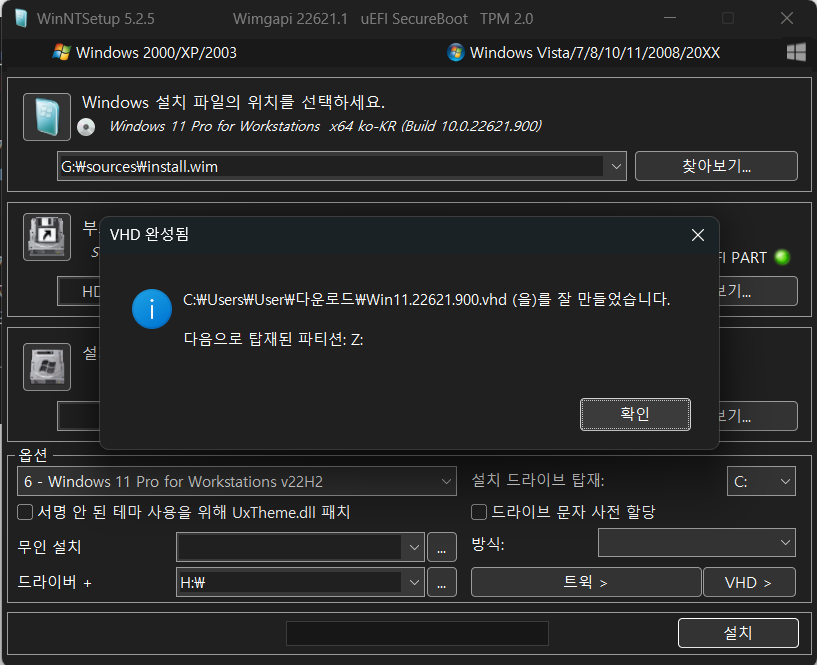Viewport: 817px width, 665px height.
Task: Click the installation drive hard disk icon
Action: coord(47,366)
